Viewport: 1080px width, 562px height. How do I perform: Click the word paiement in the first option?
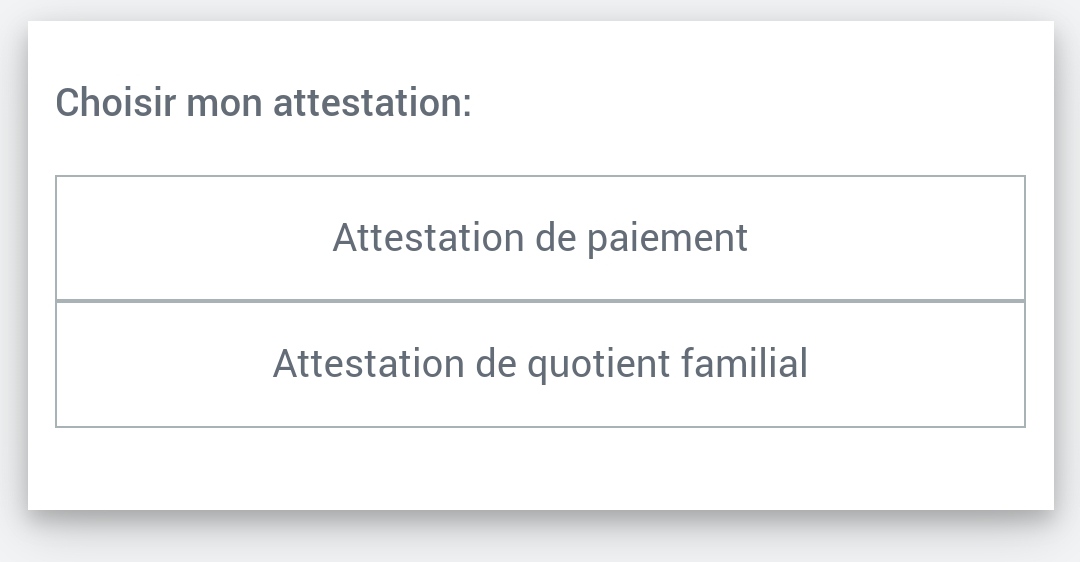coord(667,239)
